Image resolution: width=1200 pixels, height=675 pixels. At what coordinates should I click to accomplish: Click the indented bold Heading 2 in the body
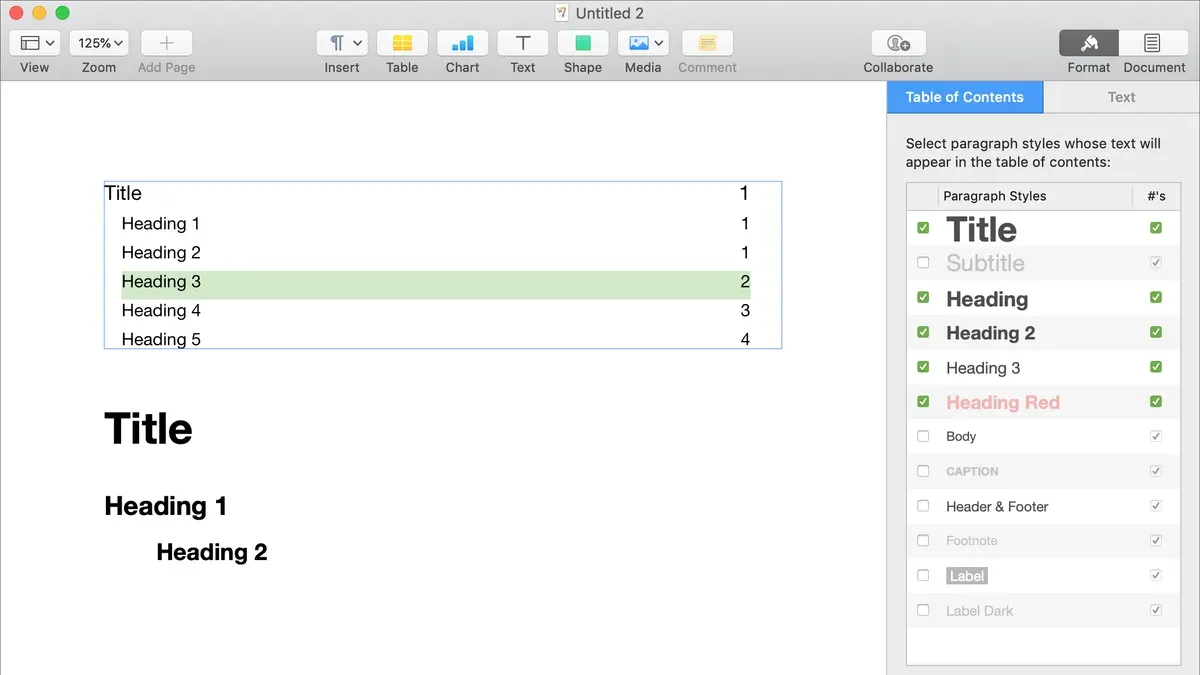(212, 553)
